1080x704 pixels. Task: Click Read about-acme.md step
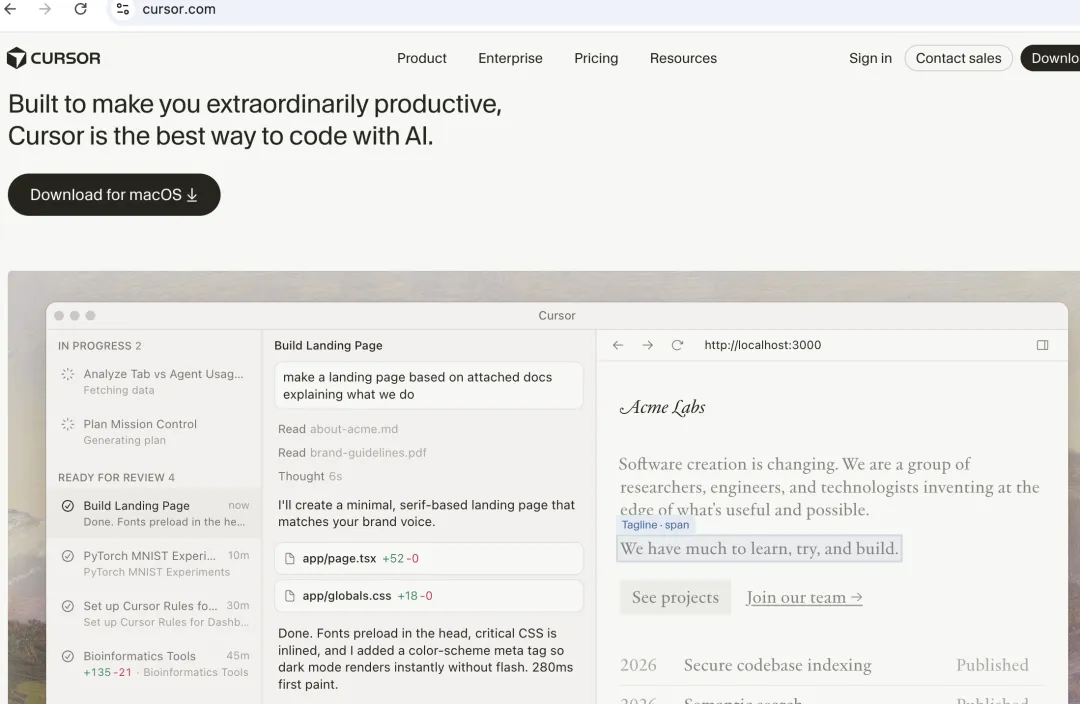[x=338, y=429]
